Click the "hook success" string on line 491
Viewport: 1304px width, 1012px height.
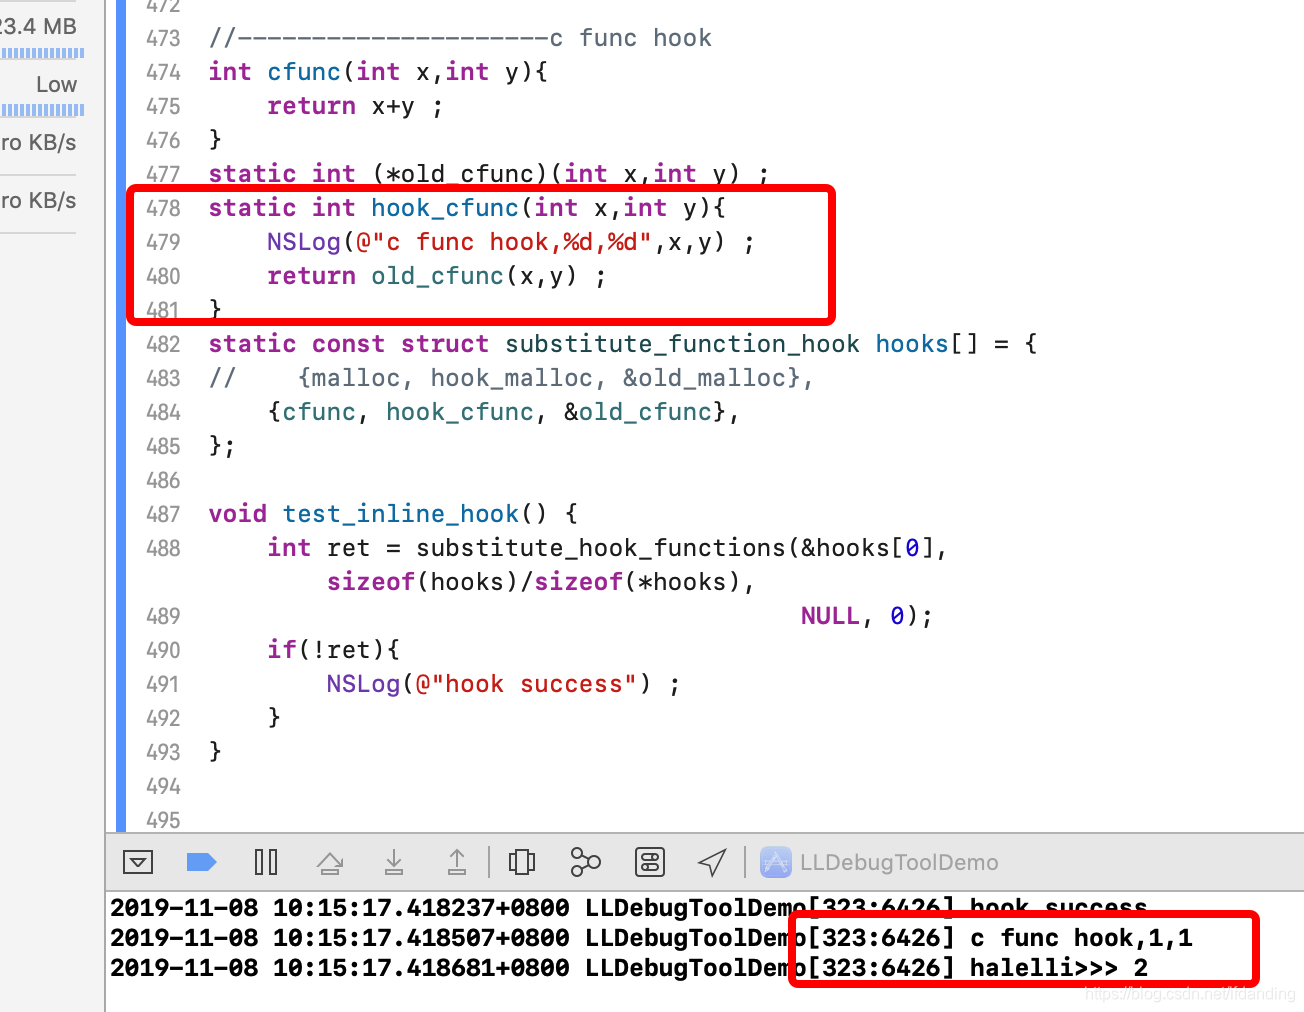coord(534,684)
